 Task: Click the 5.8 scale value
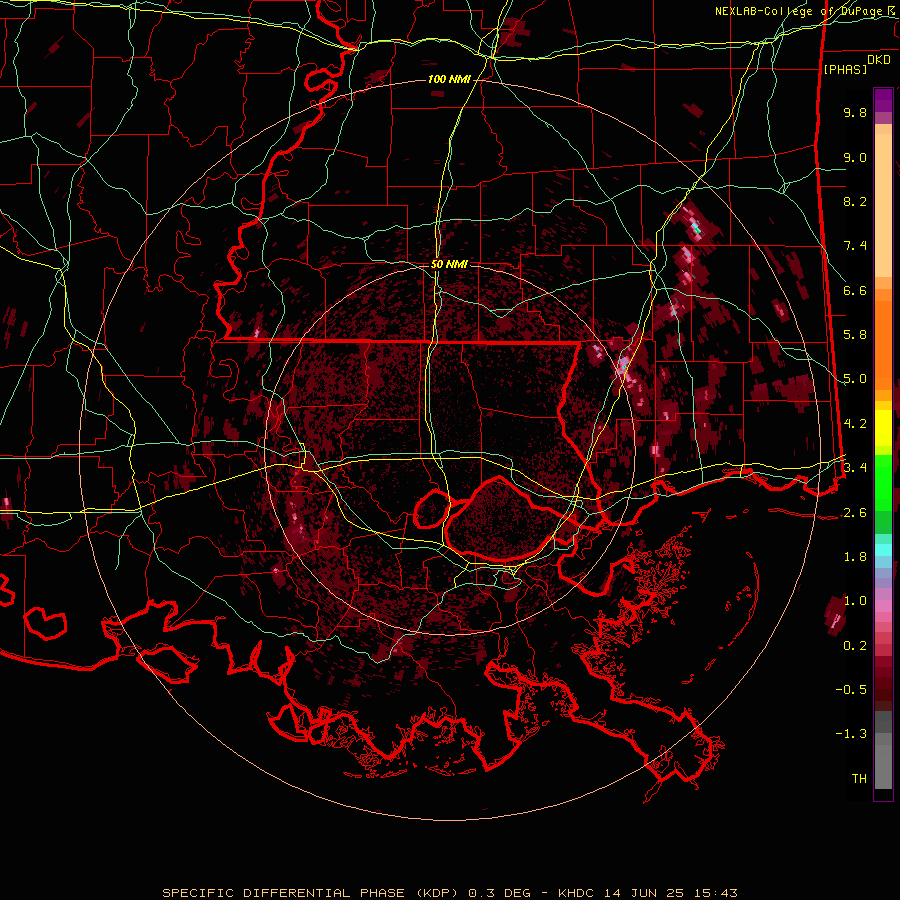point(855,335)
